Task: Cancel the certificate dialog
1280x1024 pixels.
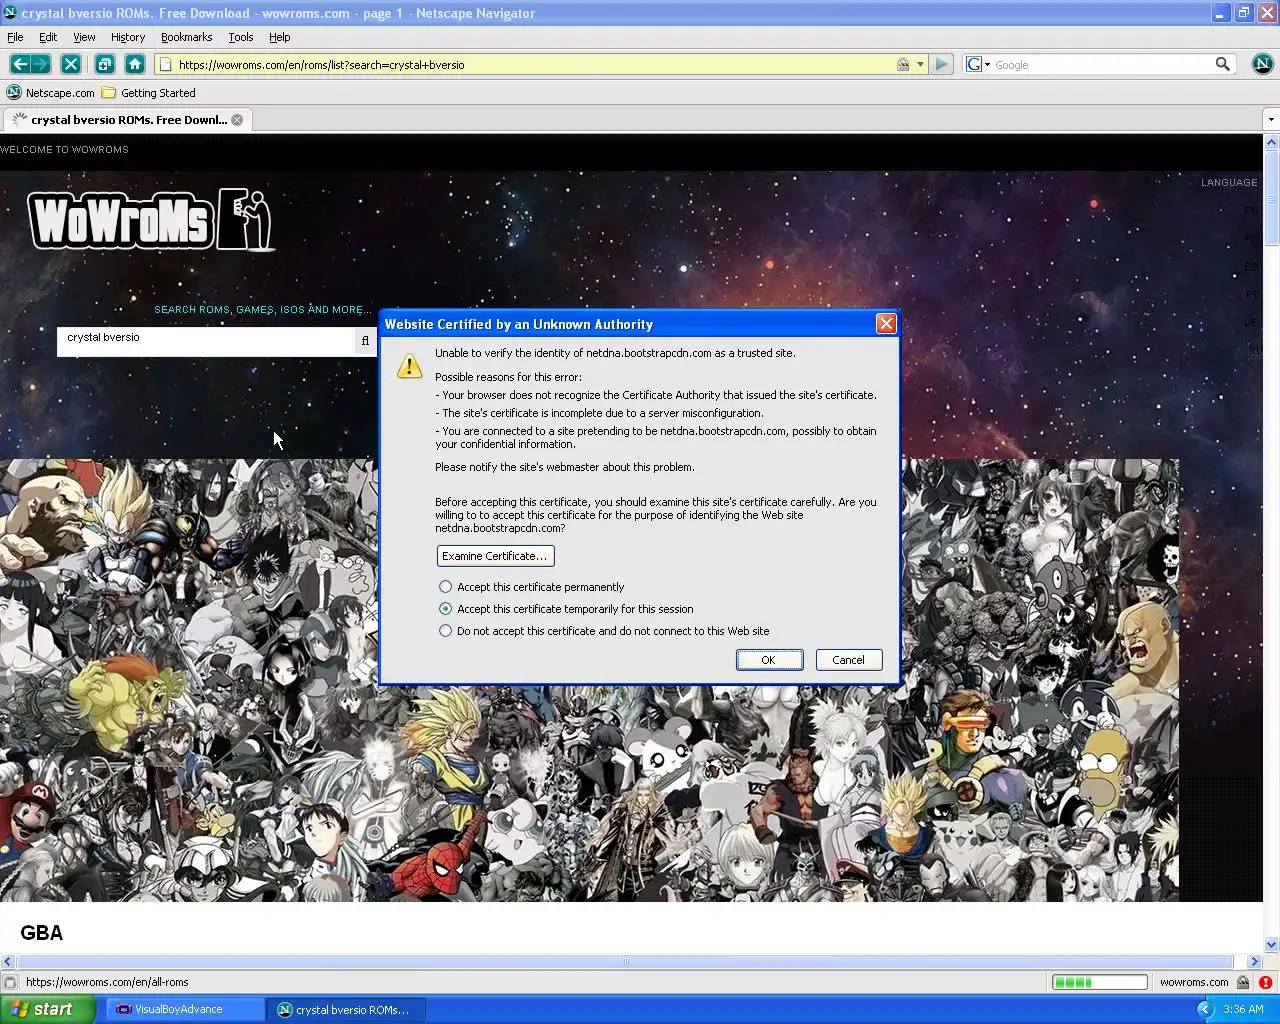Action: pos(849,660)
